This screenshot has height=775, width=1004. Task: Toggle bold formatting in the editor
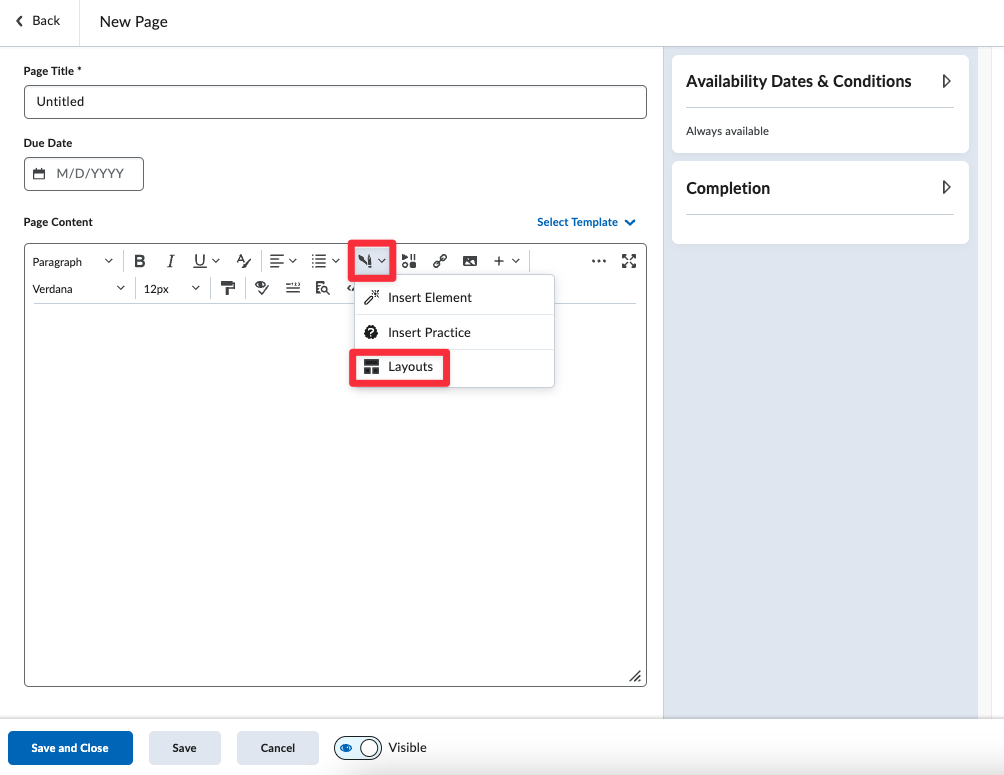click(140, 261)
